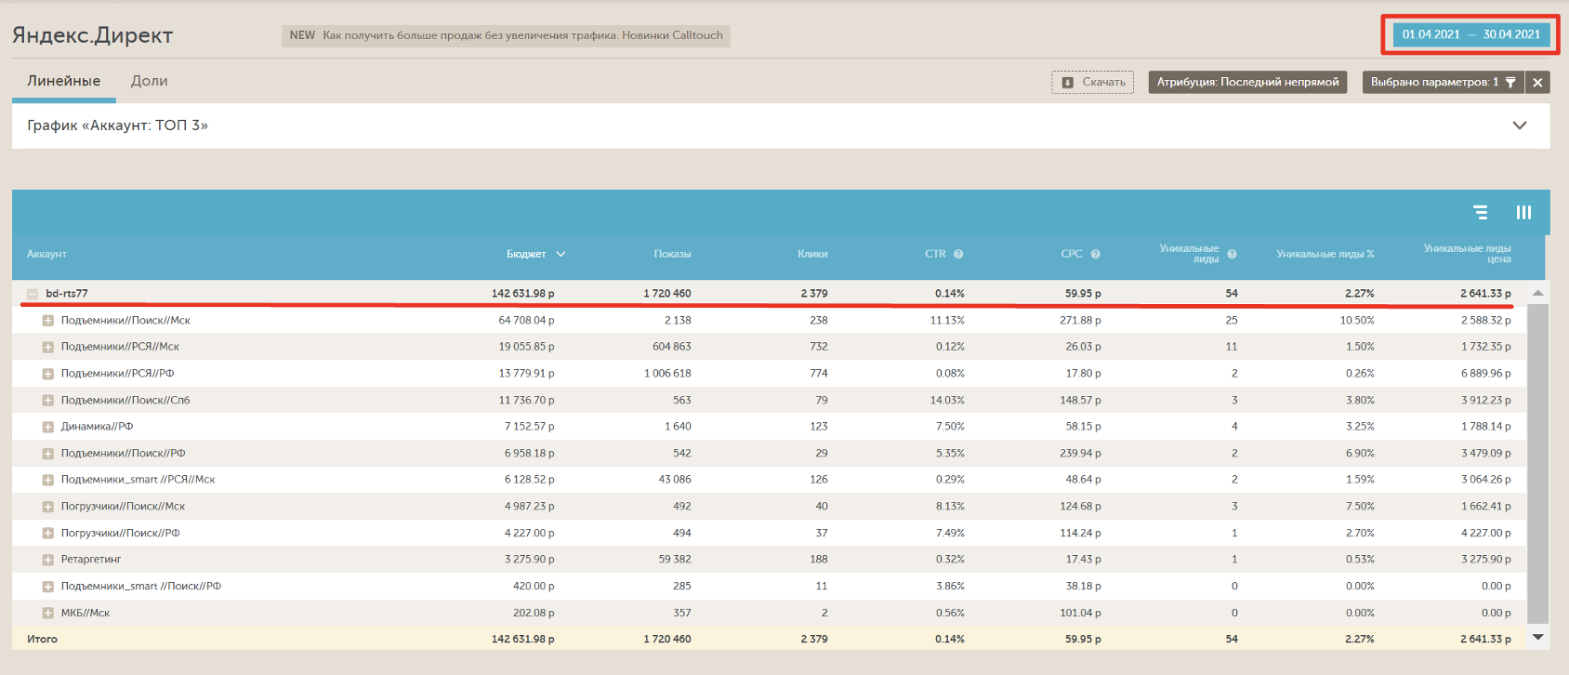Click the NEW Calltouch announcement banner
The image size is (1569, 675).
pos(506,35)
